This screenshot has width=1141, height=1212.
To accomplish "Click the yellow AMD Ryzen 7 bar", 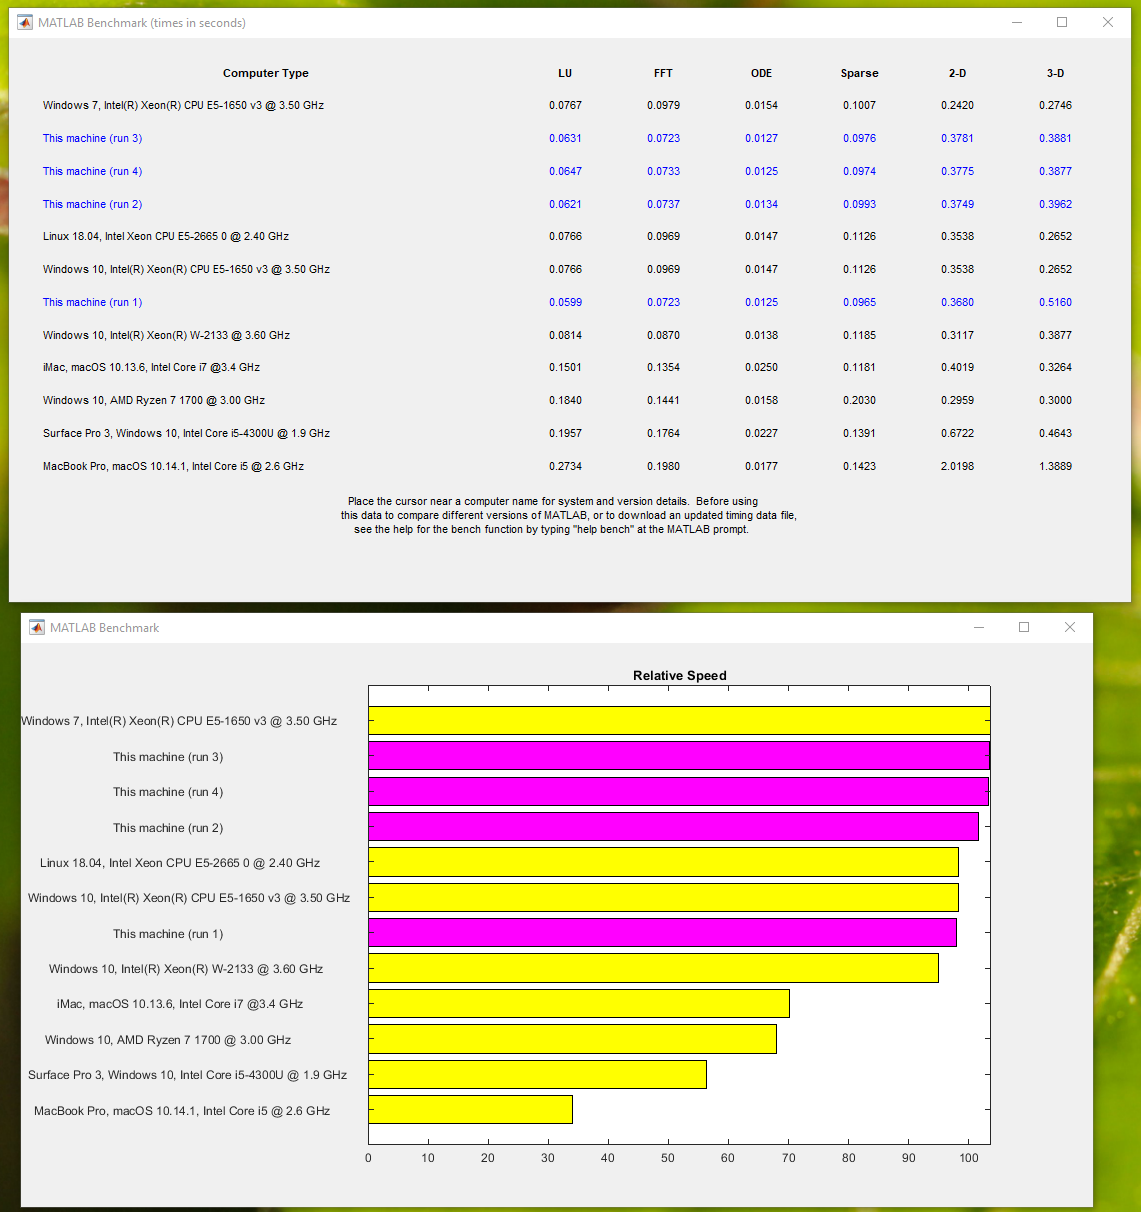I will click(572, 1039).
